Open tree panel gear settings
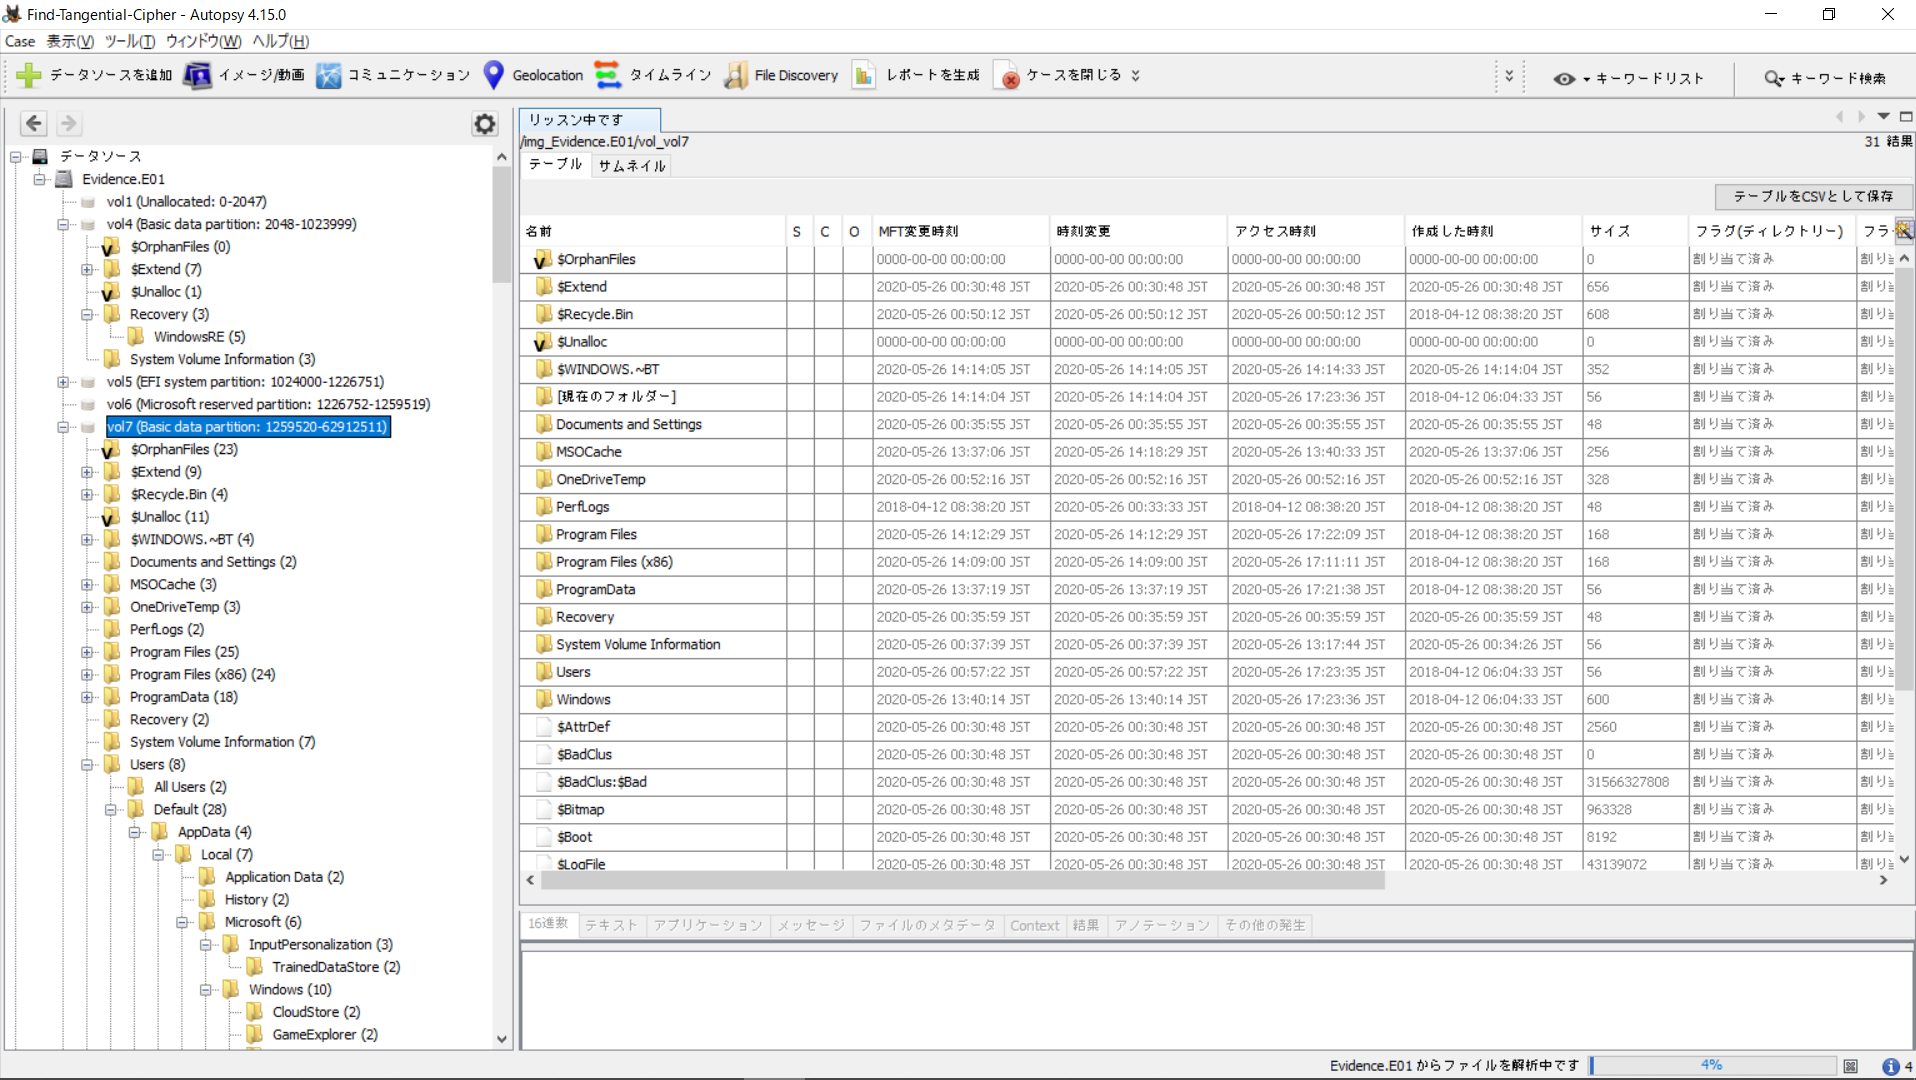Viewport: 1916px width, 1080px height. 485,124
